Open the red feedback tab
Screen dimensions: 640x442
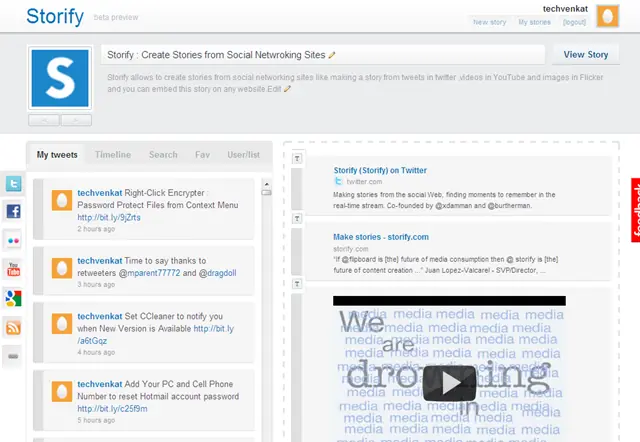(636, 210)
